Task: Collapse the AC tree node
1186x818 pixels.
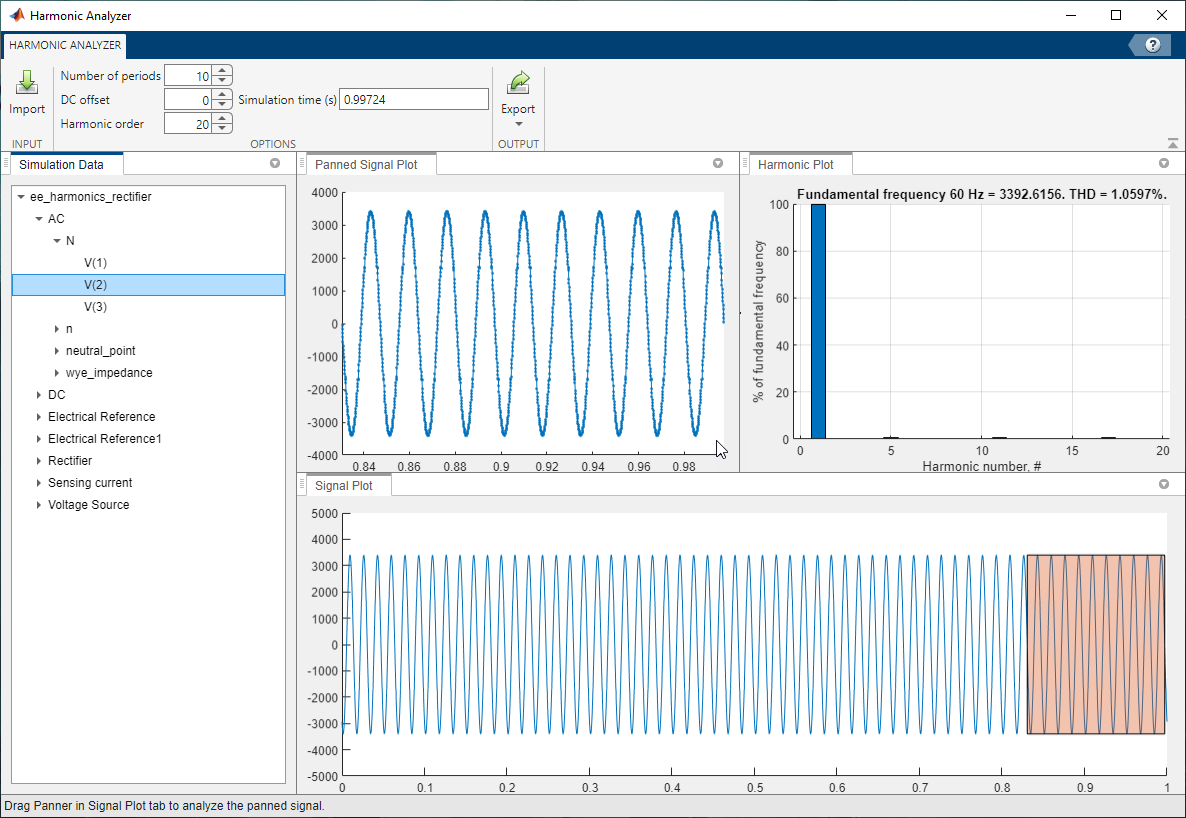Action: click(41, 218)
